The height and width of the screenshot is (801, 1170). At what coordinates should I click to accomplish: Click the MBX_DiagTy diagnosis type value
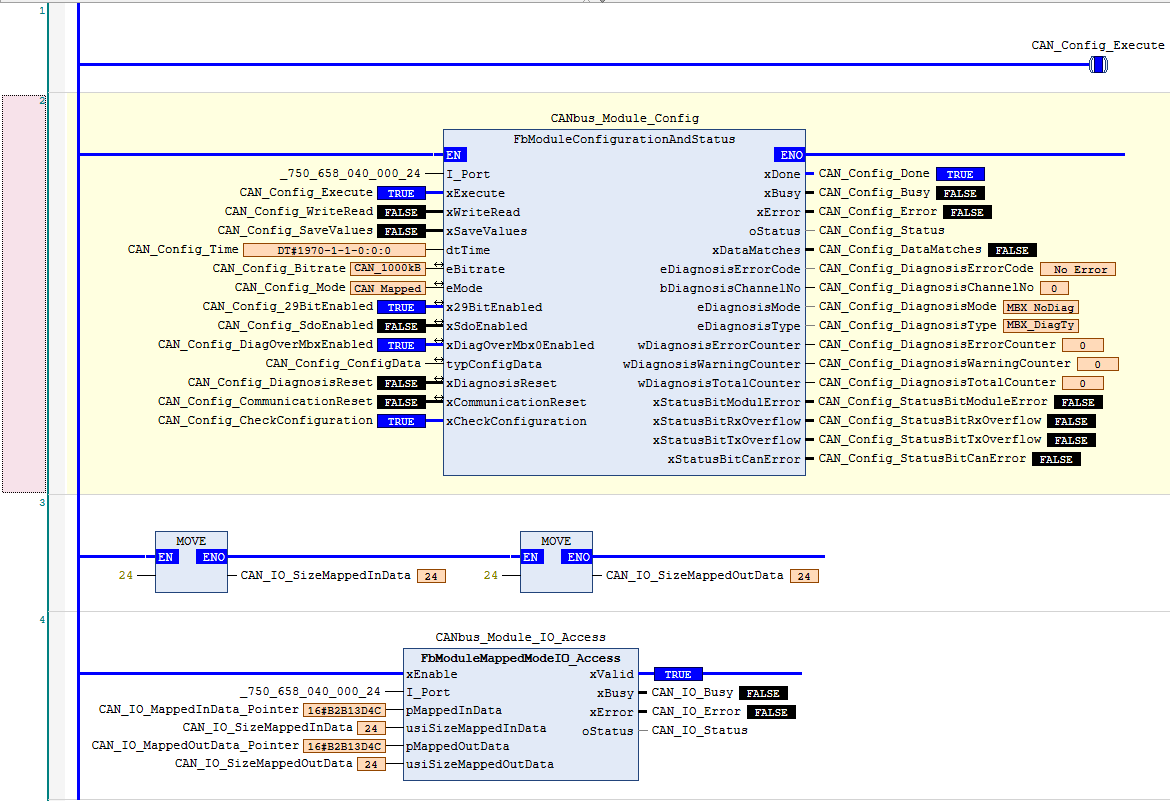1041,325
